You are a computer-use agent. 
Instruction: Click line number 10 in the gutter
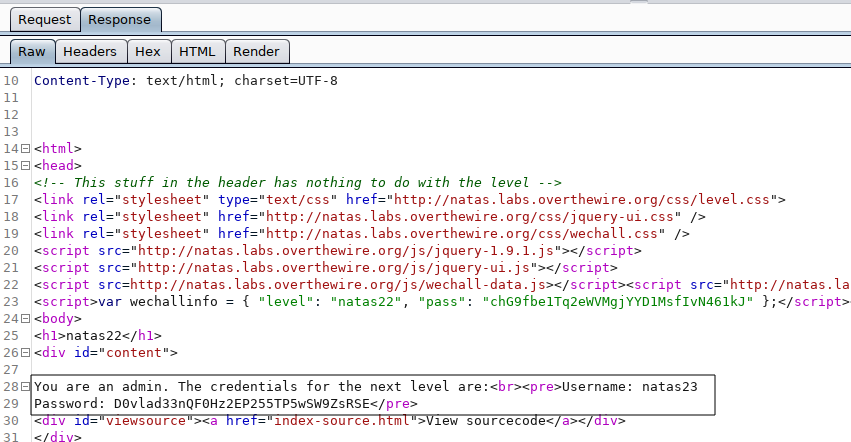[11, 81]
